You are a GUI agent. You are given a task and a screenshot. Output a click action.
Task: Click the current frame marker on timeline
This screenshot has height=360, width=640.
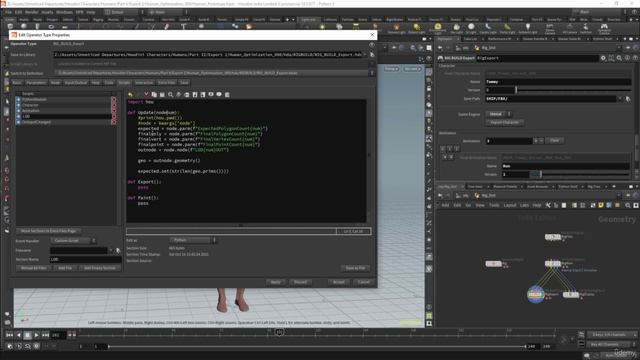[x=280, y=332]
